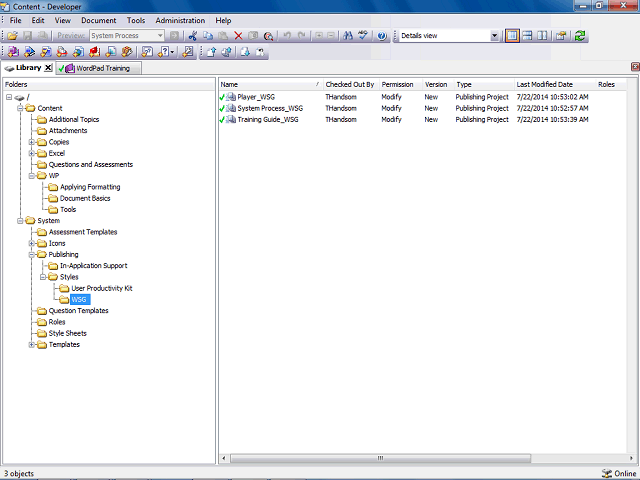The height and width of the screenshot is (480, 640).
Task: Close the Library tab with its X
Action: coord(48,68)
